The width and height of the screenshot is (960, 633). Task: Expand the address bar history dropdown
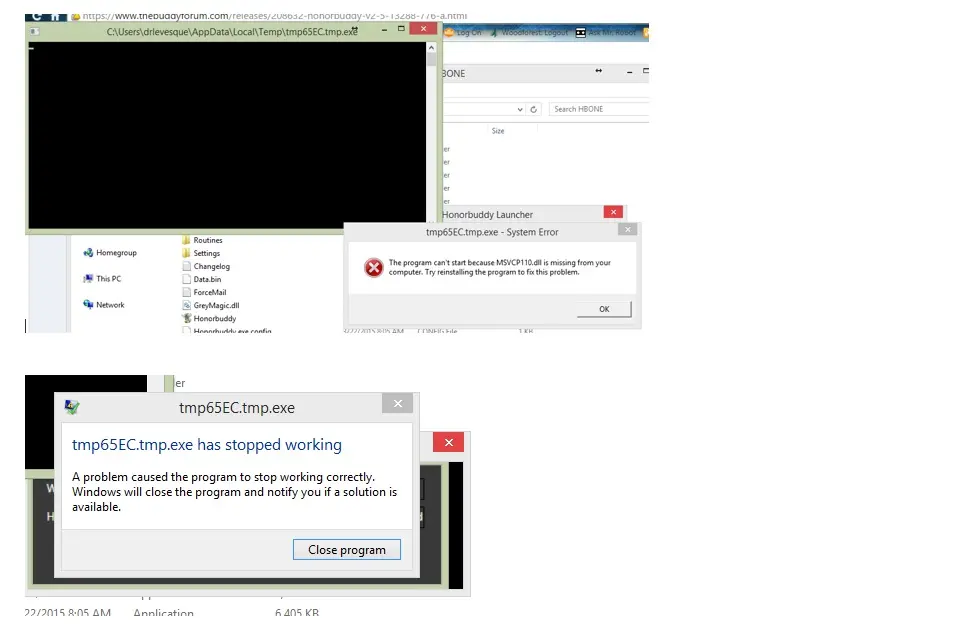tap(520, 109)
